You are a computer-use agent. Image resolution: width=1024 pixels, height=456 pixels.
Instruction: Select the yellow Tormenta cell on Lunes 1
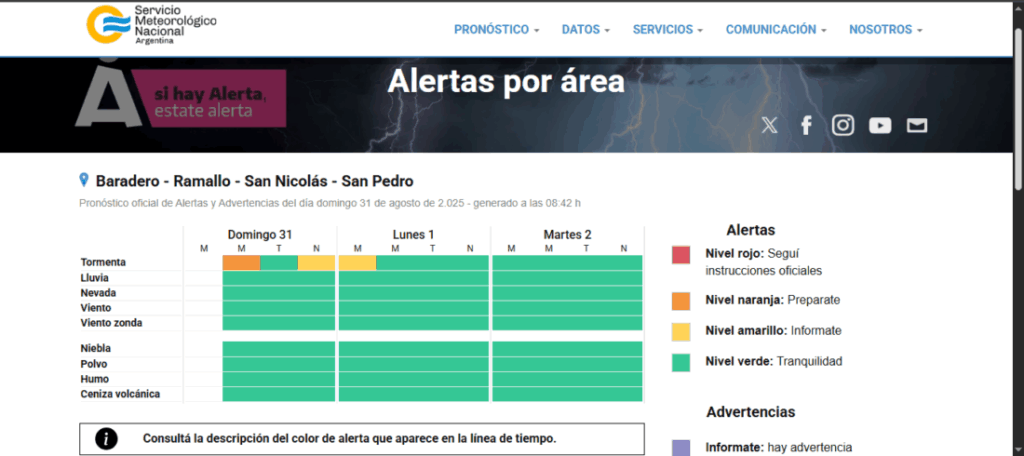357,263
